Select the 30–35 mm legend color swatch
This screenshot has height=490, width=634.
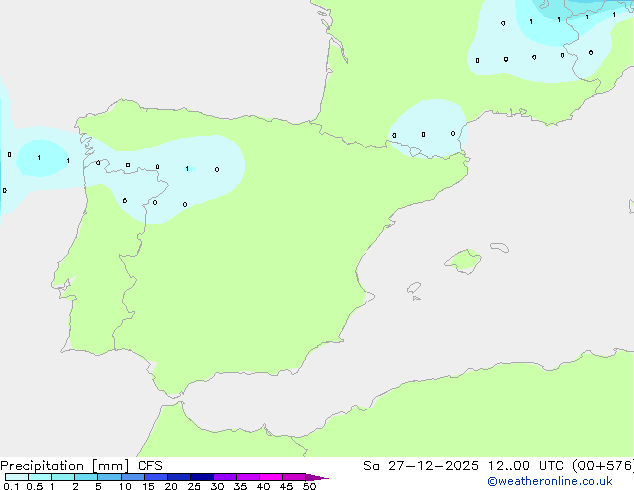pos(225,477)
